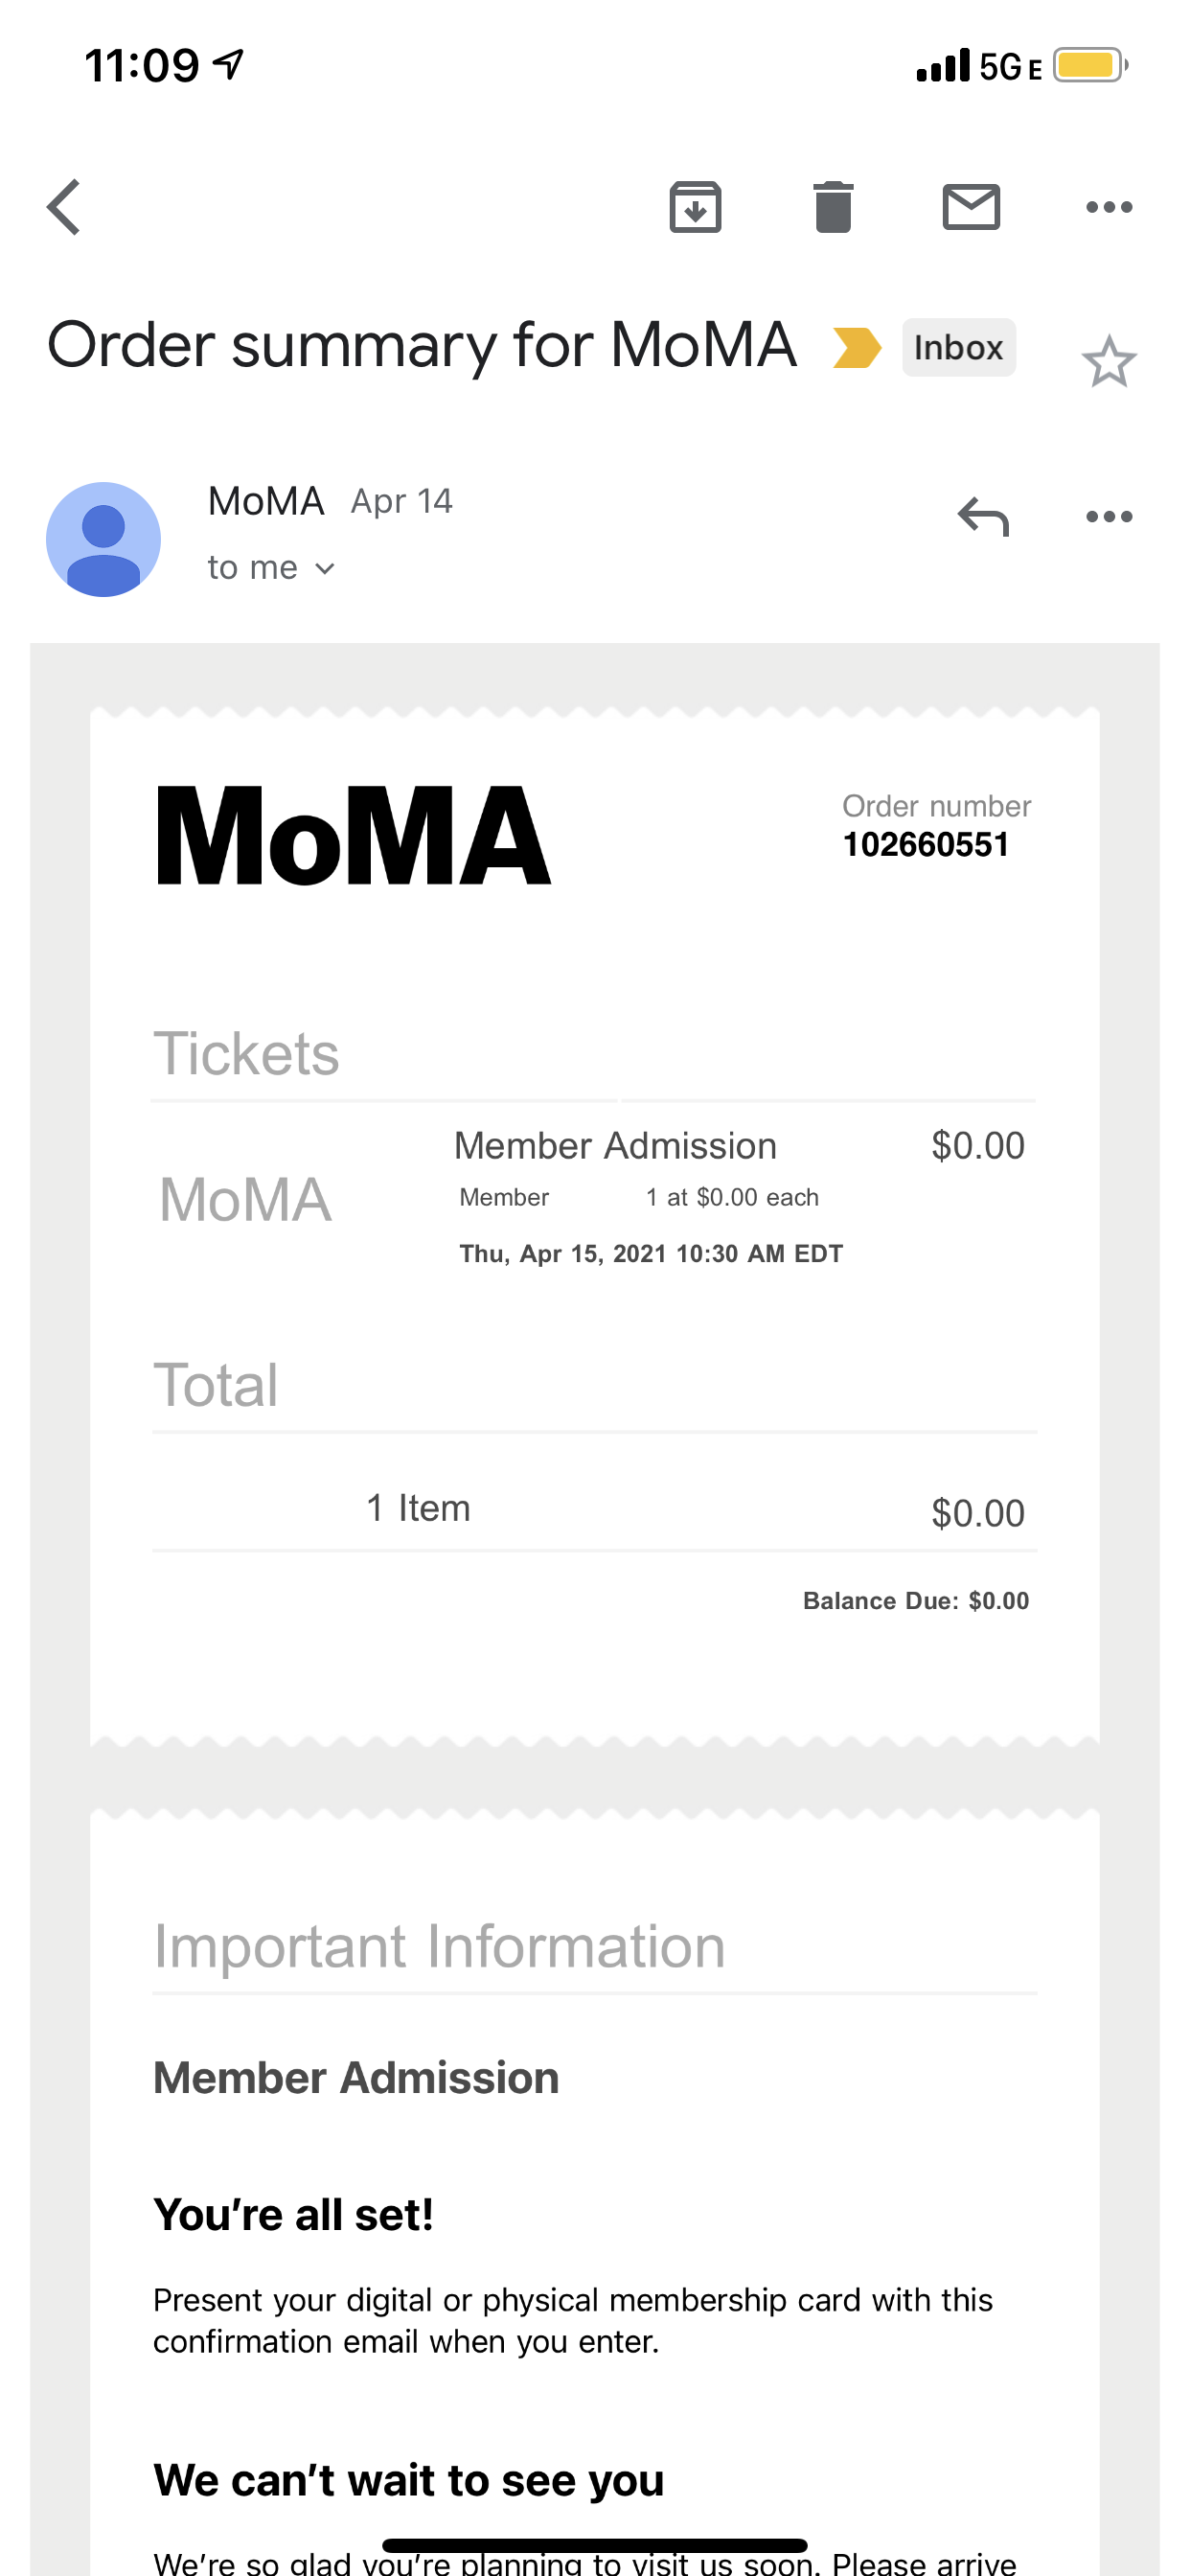
Task: Open message options beside reply arrow
Action: [x=1109, y=517]
